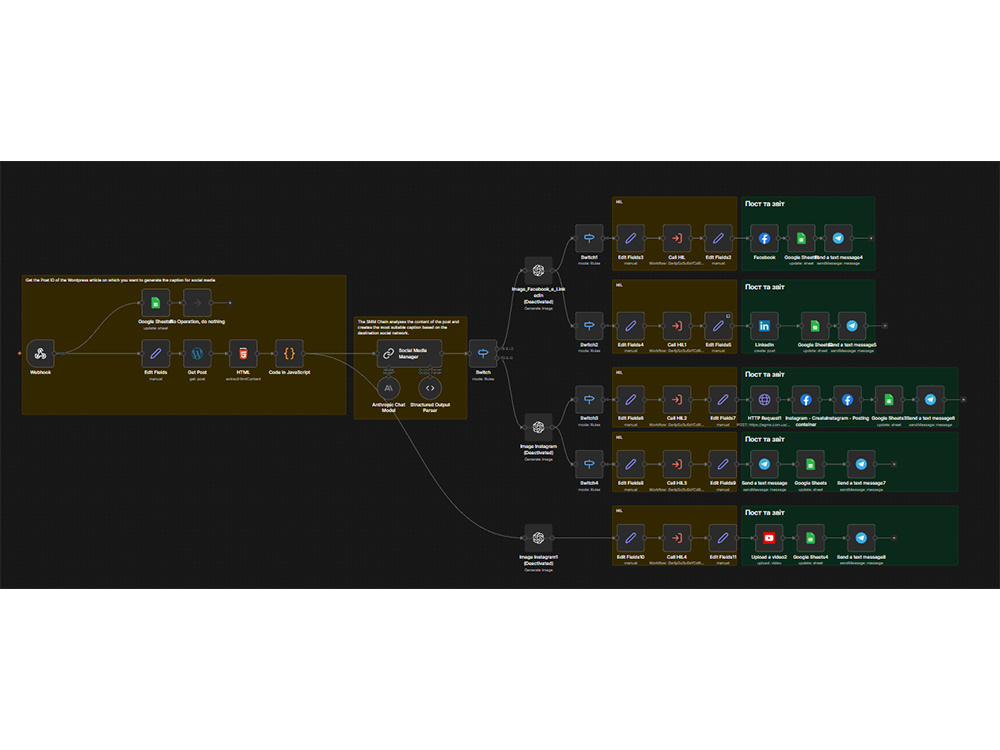Click the output plus after No Operation
The image size is (1000, 750).
coord(230,303)
